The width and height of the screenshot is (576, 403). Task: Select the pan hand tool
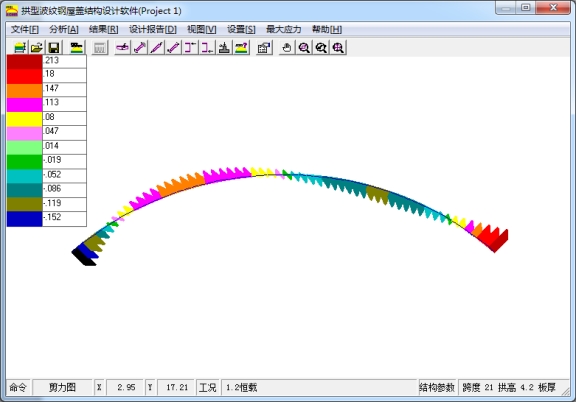(x=287, y=48)
